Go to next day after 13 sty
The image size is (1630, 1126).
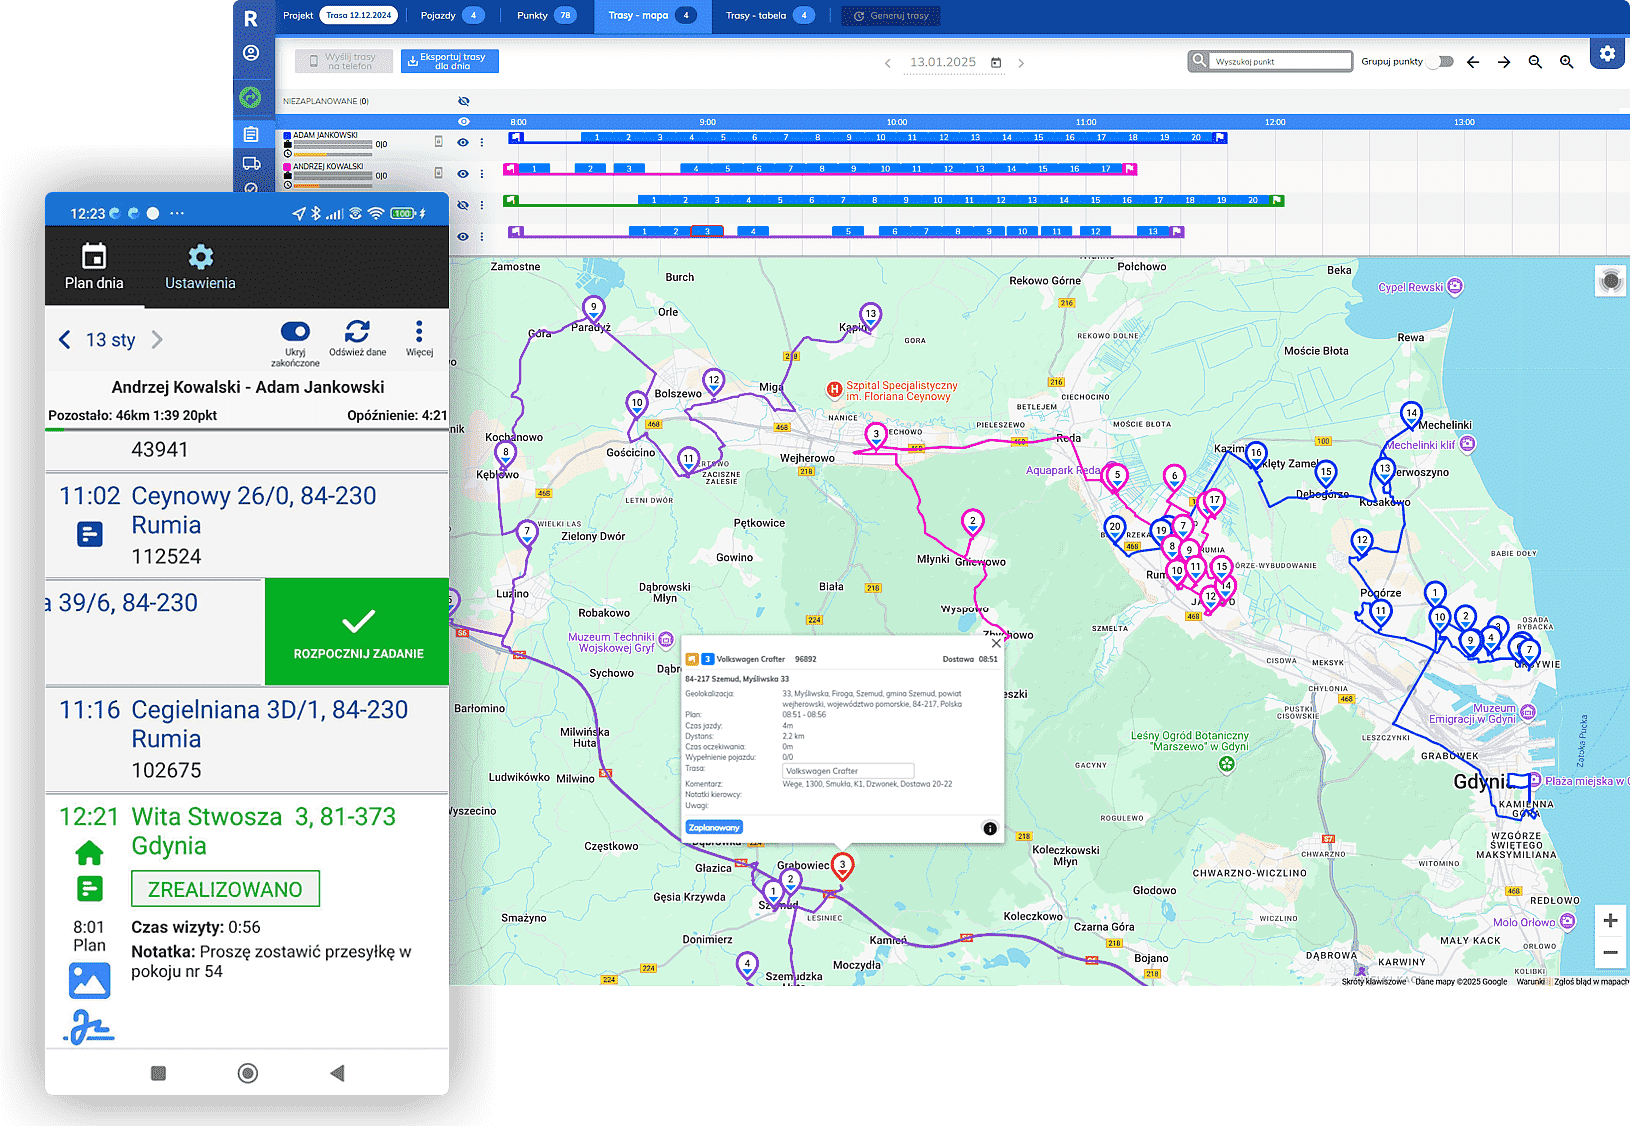point(157,340)
